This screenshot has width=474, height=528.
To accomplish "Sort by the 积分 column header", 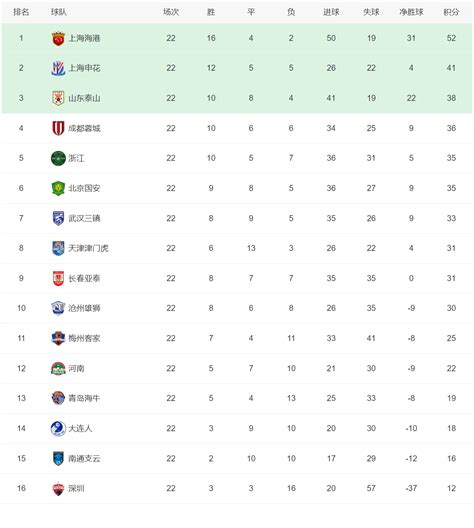I will click(x=451, y=12).
